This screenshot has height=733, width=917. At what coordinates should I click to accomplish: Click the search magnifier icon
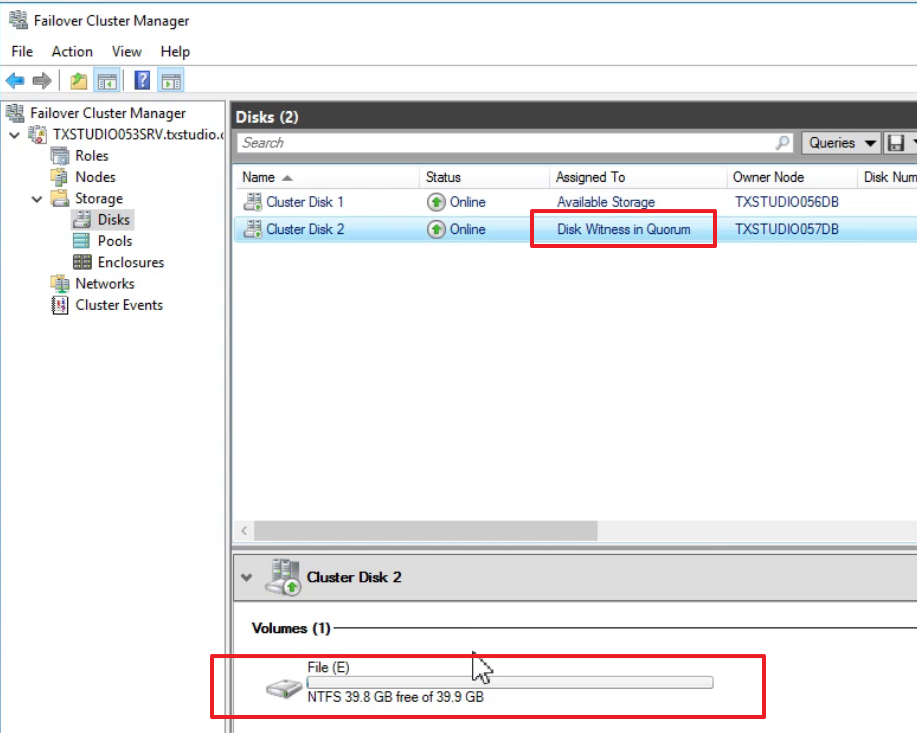[782, 142]
